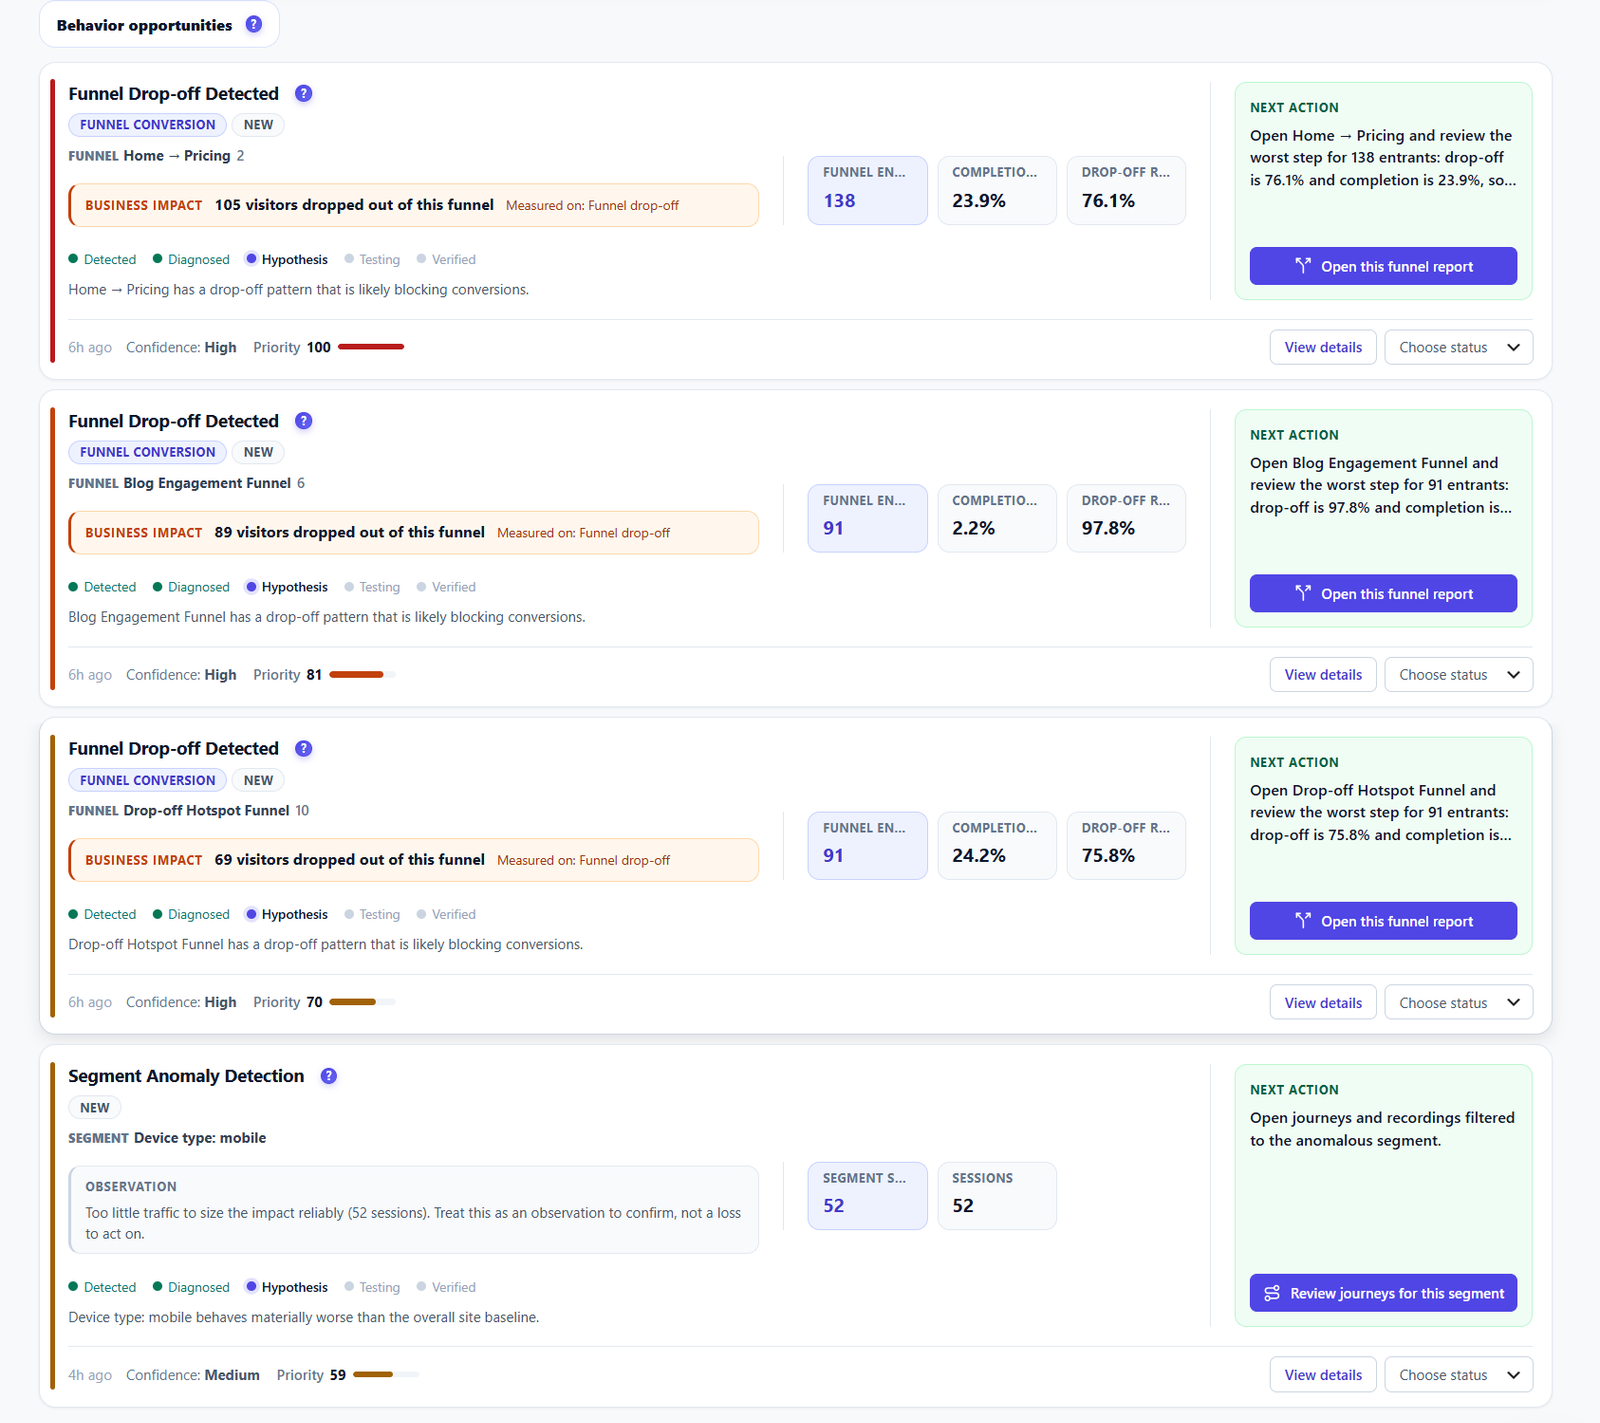
Task: Expand Choose status for Home → Pricing card
Action: pos(1458,347)
